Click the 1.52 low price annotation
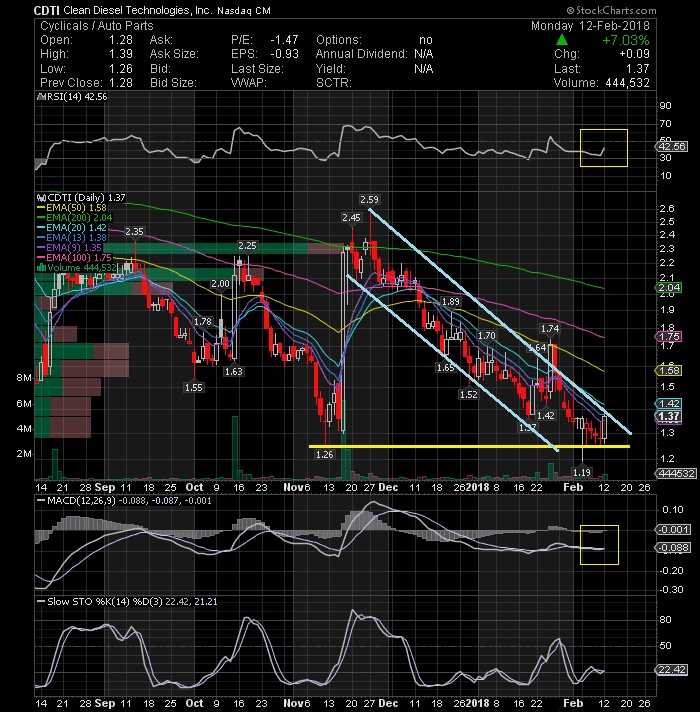Image resolution: width=700 pixels, height=712 pixels. (x=468, y=395)
